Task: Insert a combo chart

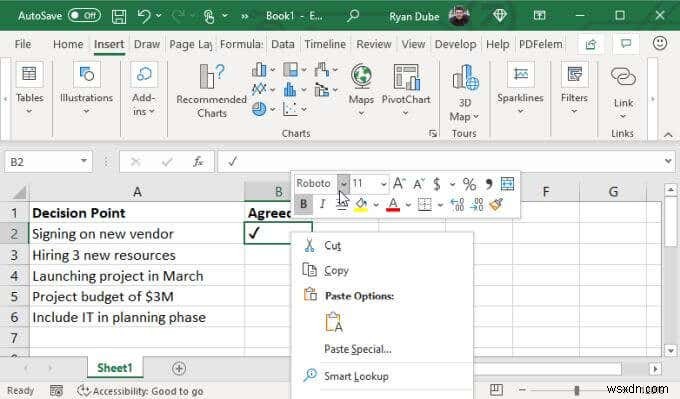Action: (x=322, y=89)
